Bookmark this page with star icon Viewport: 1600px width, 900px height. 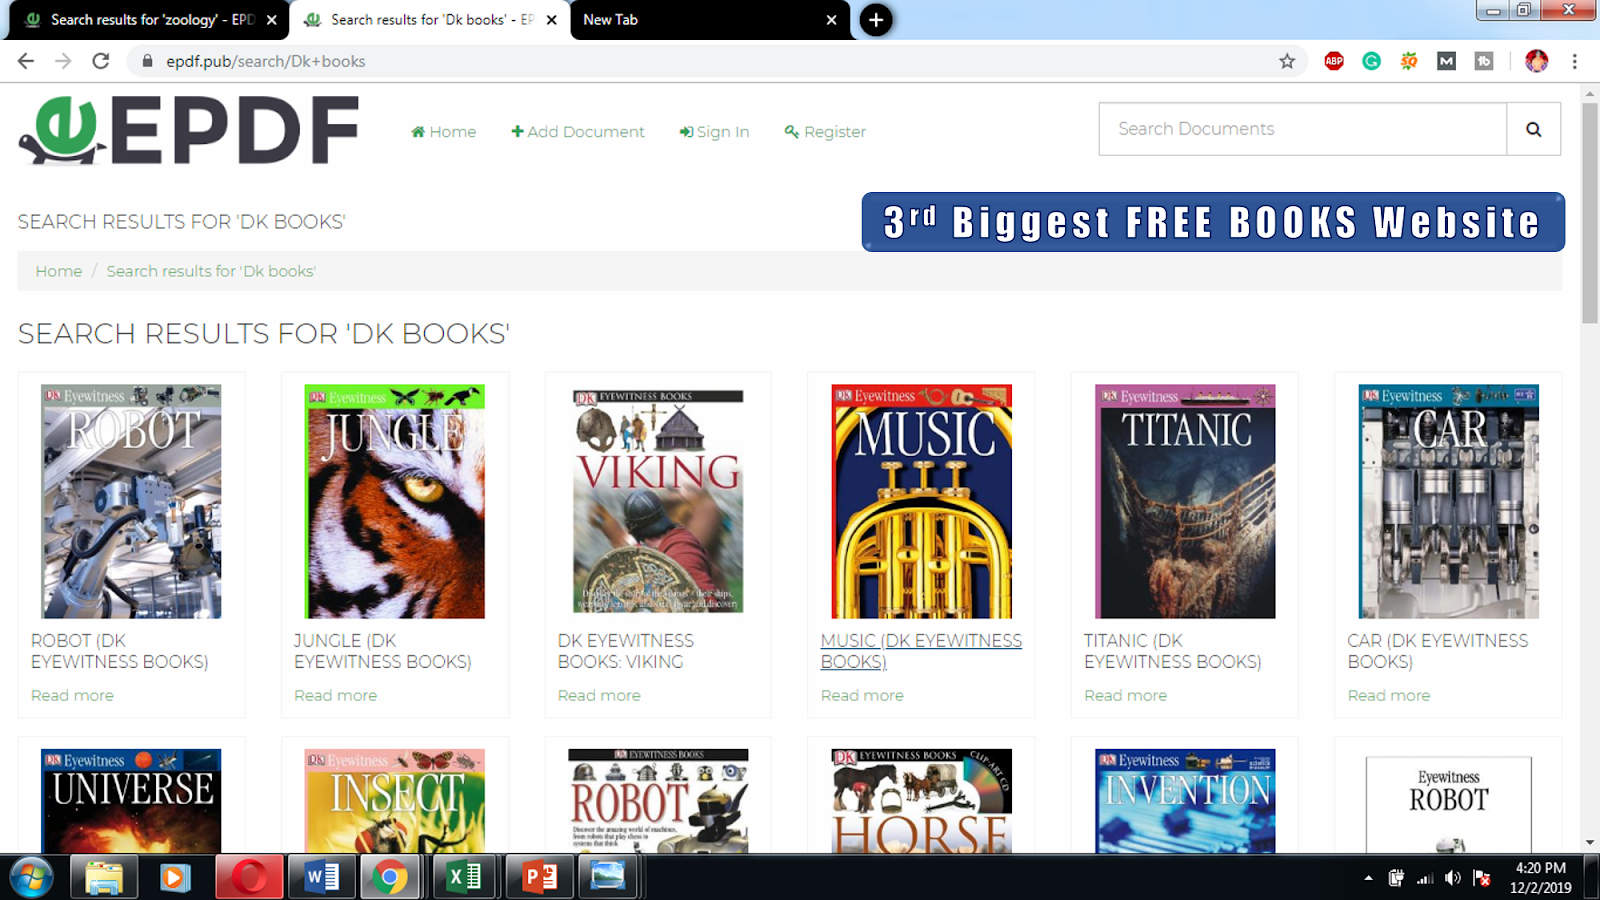[x=1287, y=61]
